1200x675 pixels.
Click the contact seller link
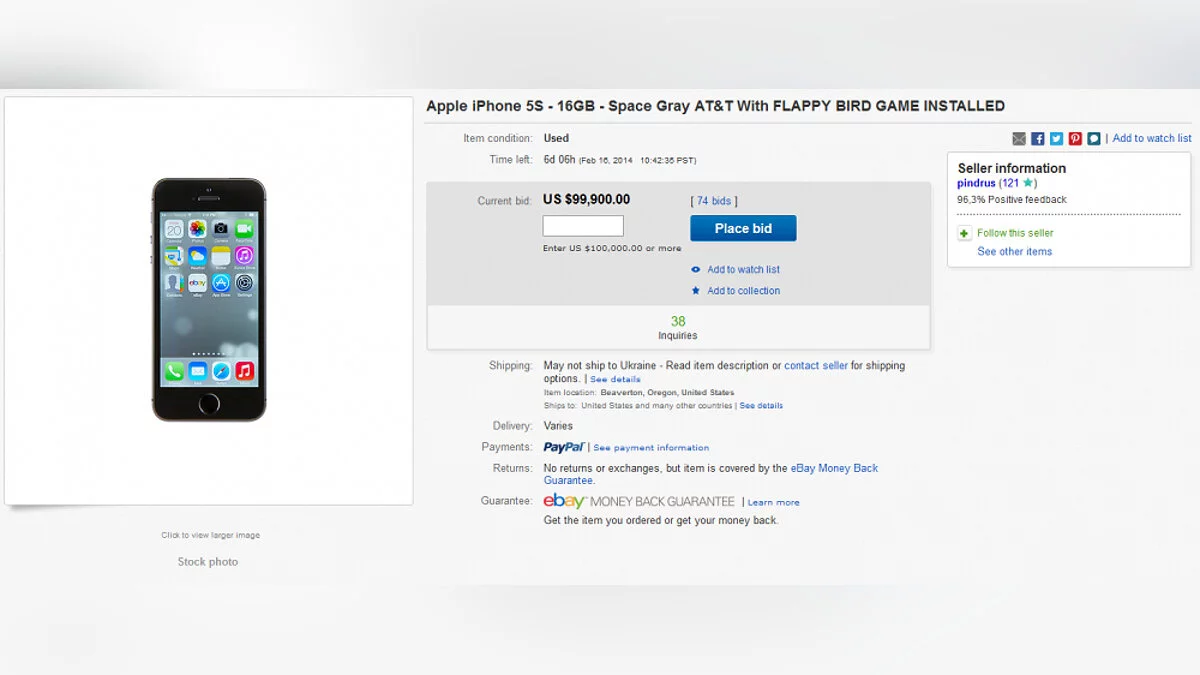click(x=815, y=366)
